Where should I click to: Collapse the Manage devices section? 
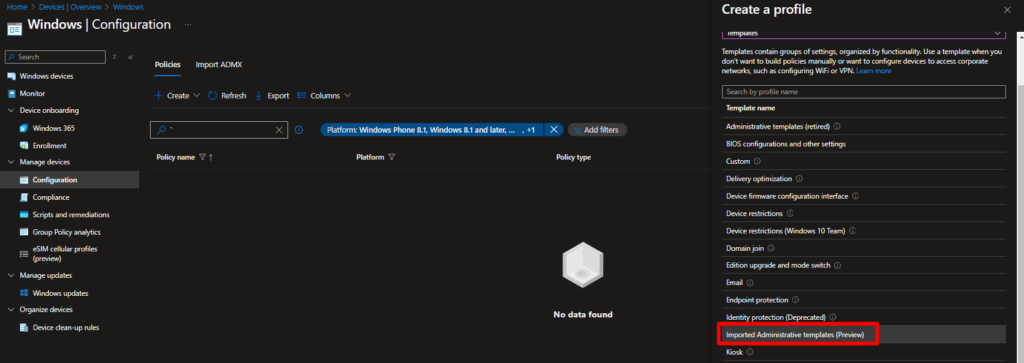point(11,162)
